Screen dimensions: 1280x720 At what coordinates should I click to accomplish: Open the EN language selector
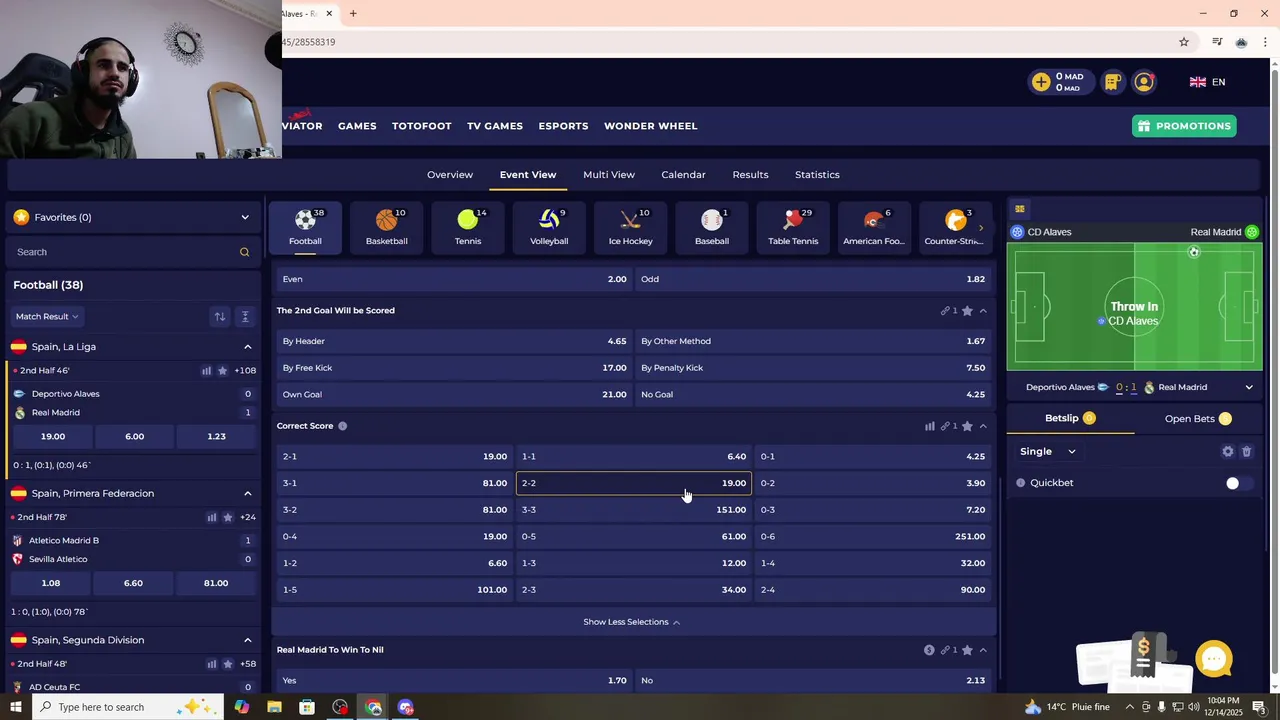[x=1208, y=82]
